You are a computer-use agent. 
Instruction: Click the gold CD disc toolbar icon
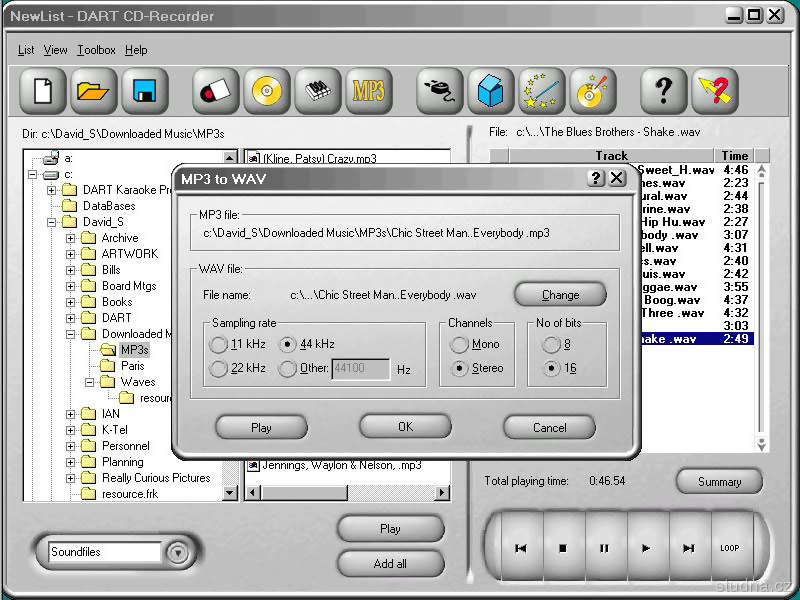266,92
